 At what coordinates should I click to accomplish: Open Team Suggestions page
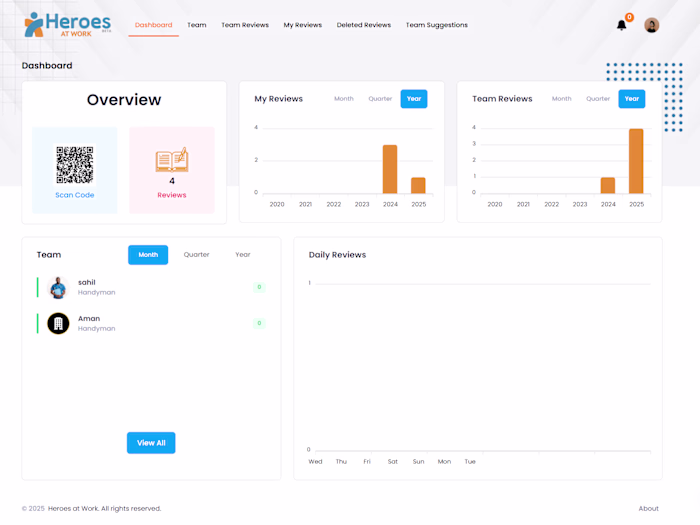[x=437, y=25]
